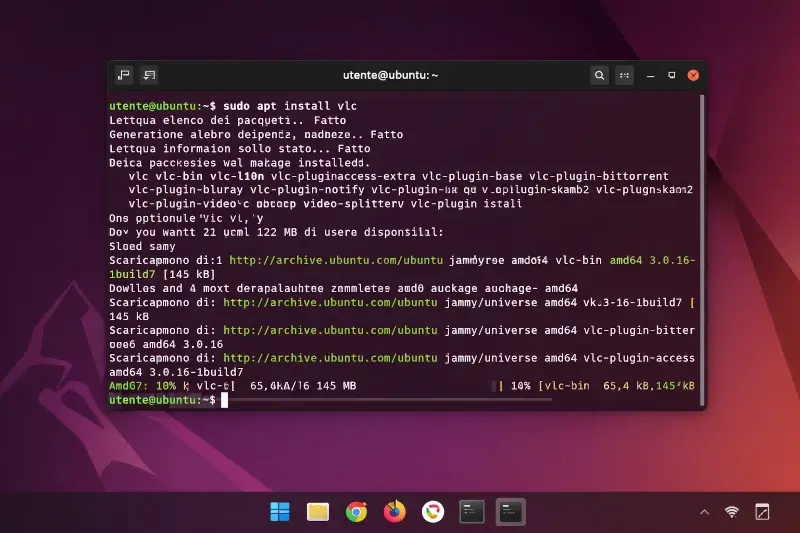The width and height of the screenshot is (800, 533).
Task: Open the archive link for vlc-plugin-access
Action: 330,358
